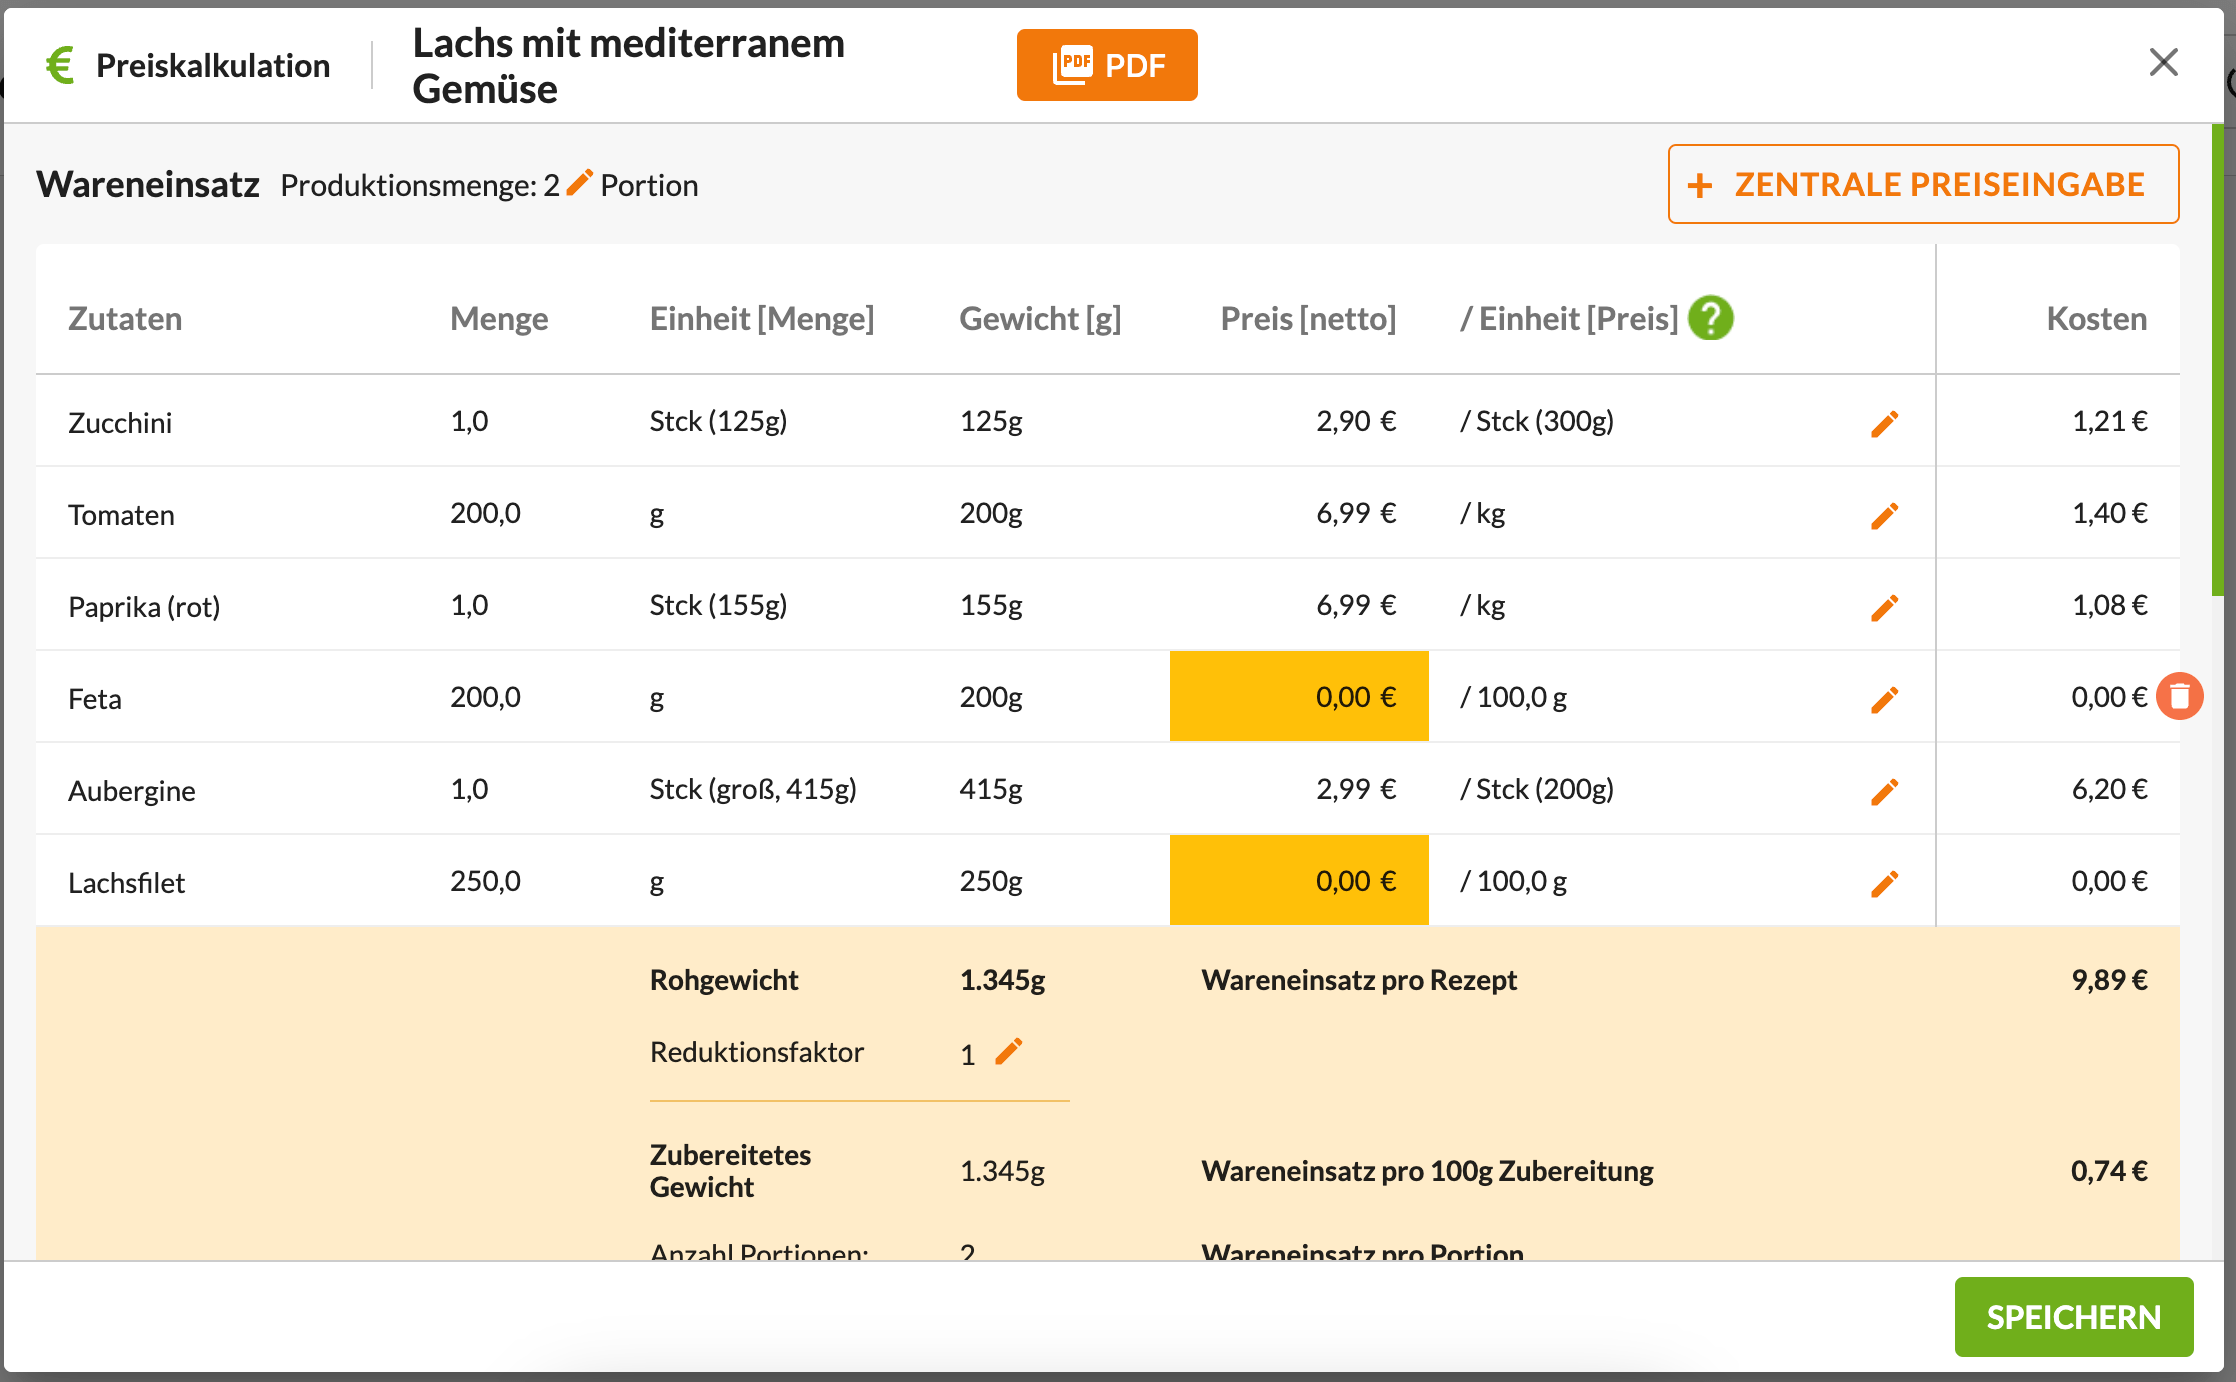Edit the Zucchini price with pencil icon

tap(1884, 424)
